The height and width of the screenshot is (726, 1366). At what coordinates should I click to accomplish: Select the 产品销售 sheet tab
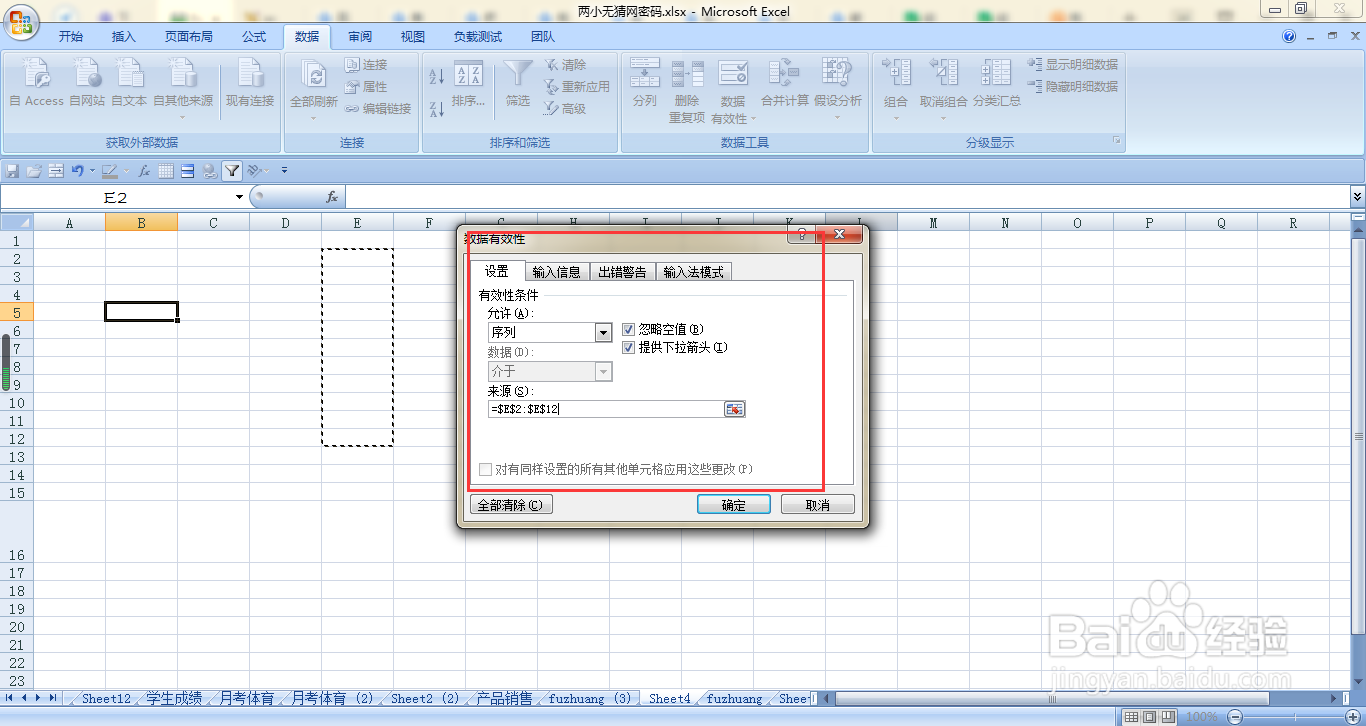pyautogui.click(x=504, y=699)
